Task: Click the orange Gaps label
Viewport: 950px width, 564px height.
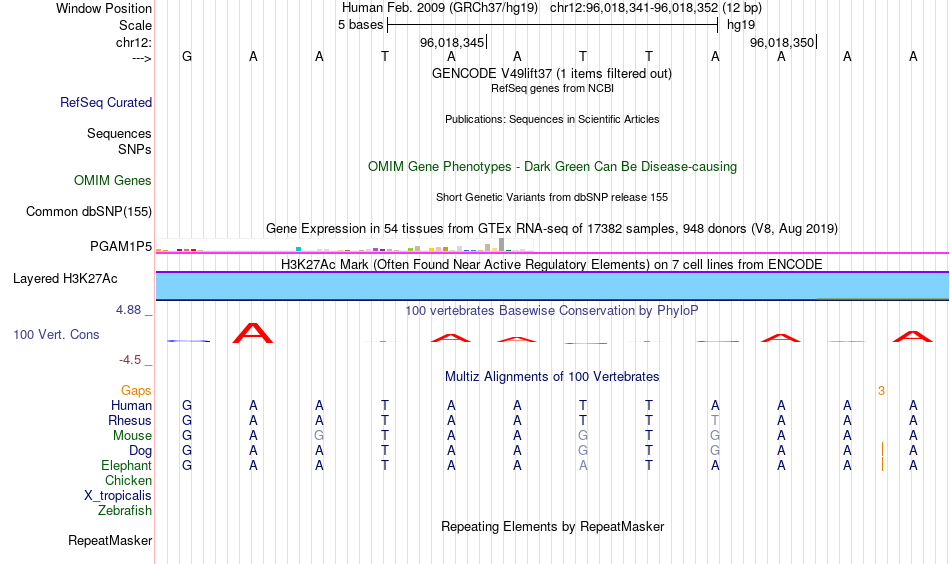Action: click(x=136, y=391)
